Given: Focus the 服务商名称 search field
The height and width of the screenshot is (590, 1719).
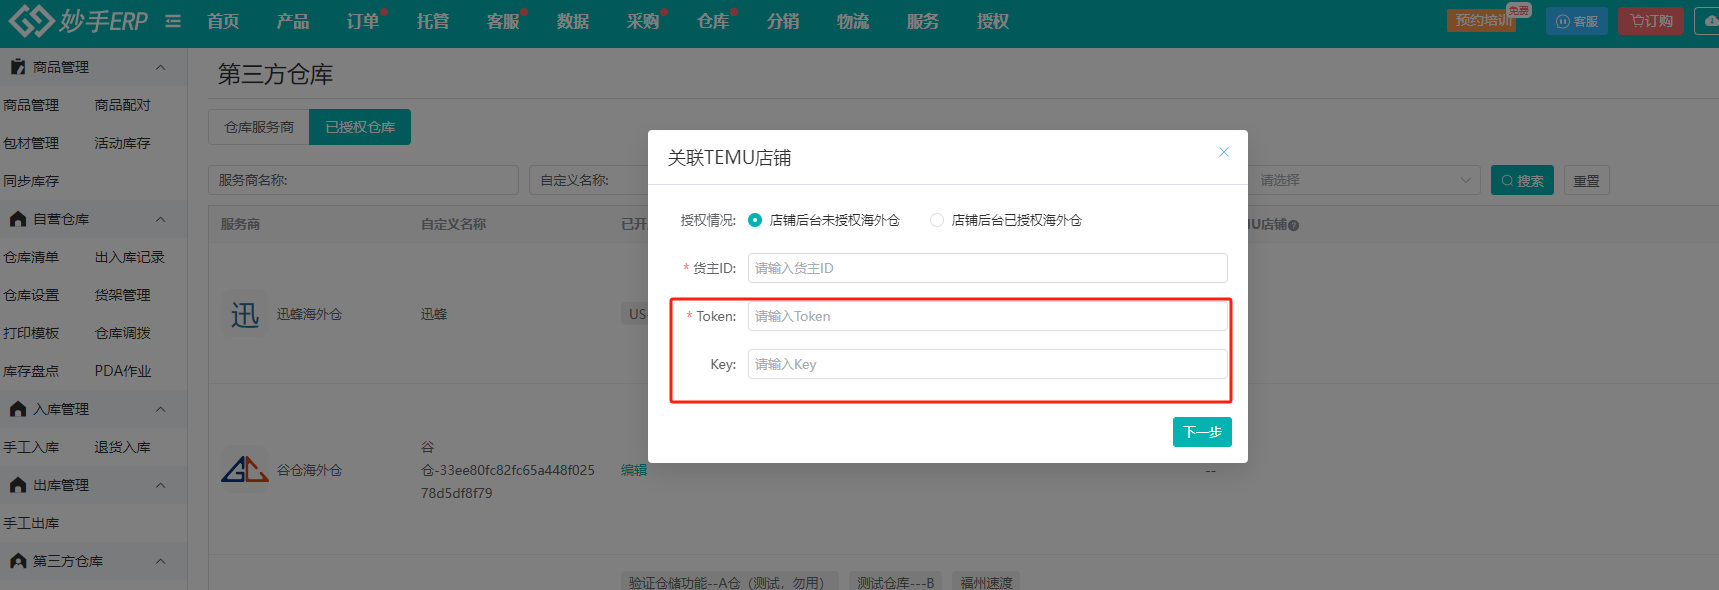Looking at the screenshot, I should [x=363, y=180].
